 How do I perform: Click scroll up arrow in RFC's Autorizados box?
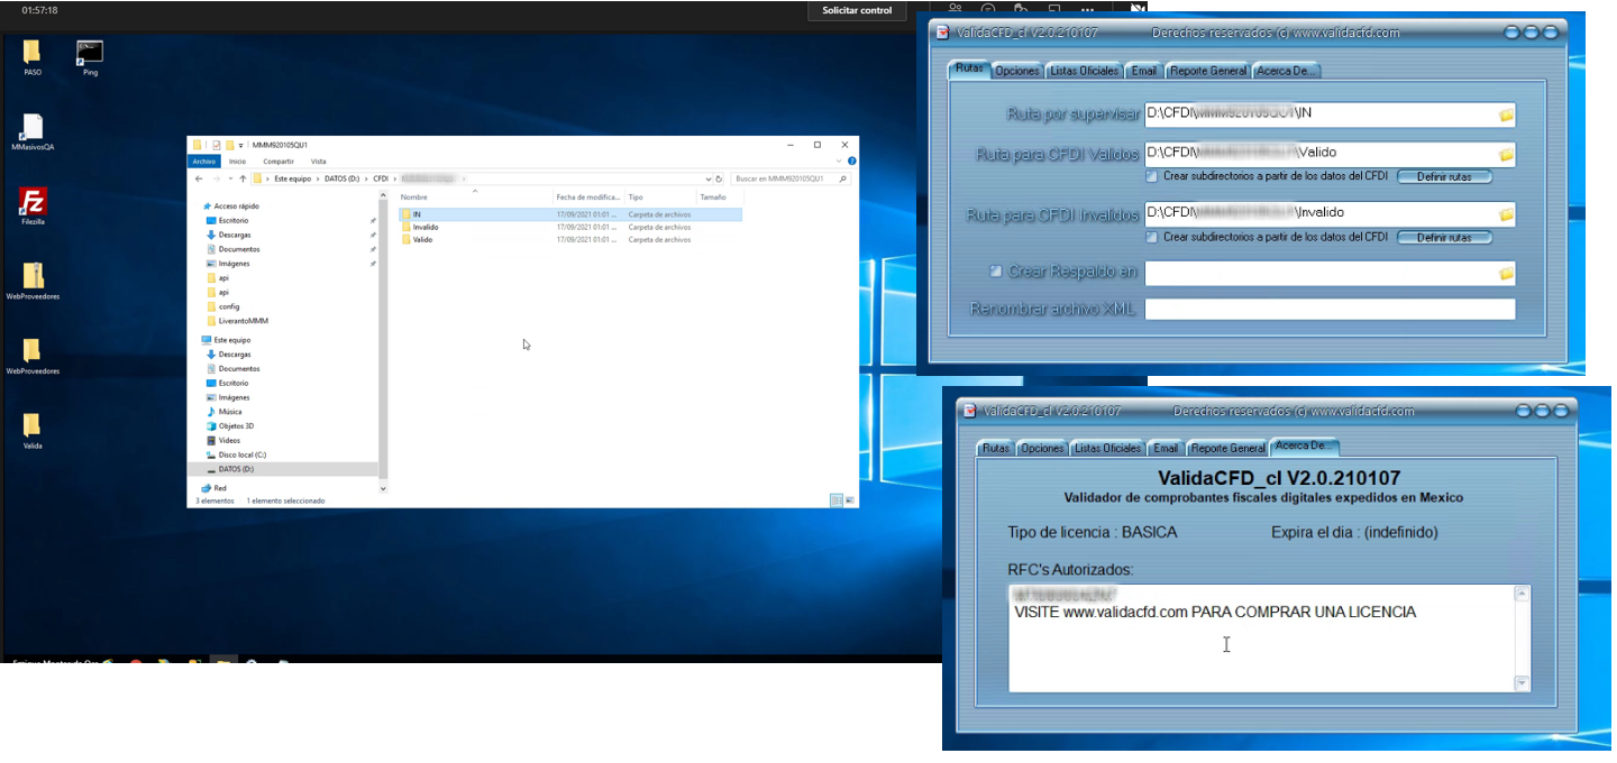point(1521,594)
